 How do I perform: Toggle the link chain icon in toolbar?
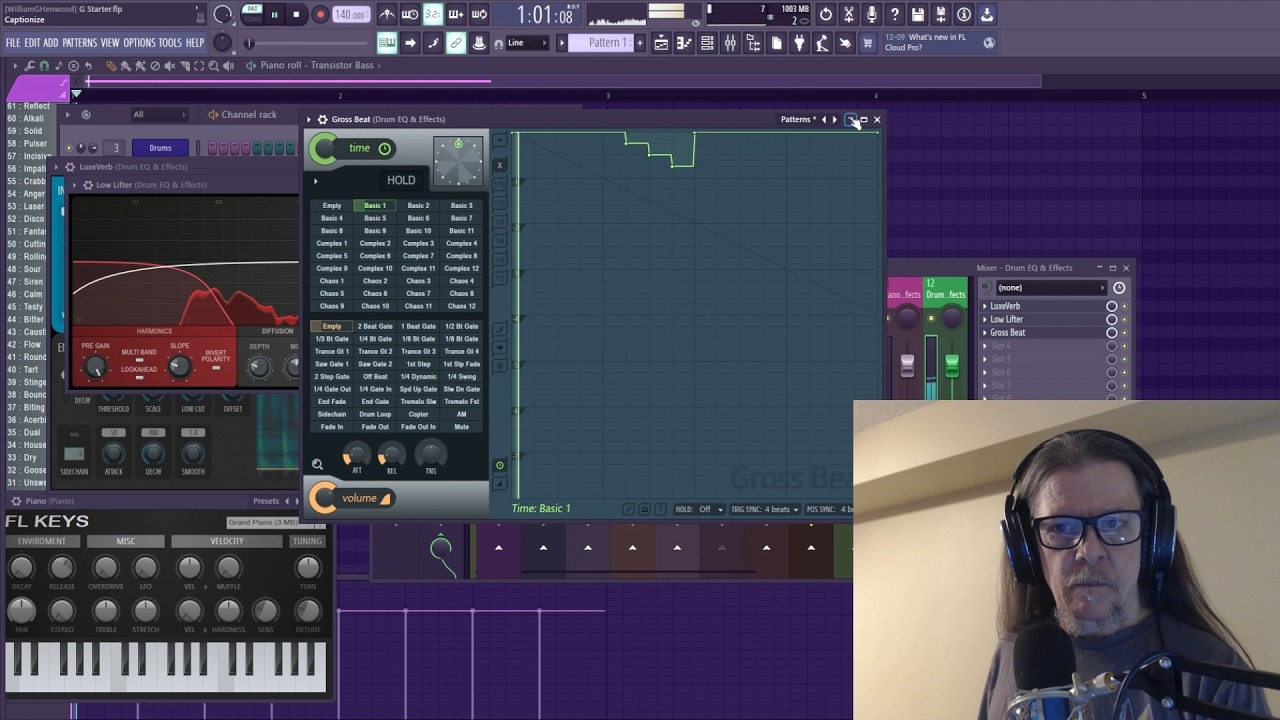456,43
